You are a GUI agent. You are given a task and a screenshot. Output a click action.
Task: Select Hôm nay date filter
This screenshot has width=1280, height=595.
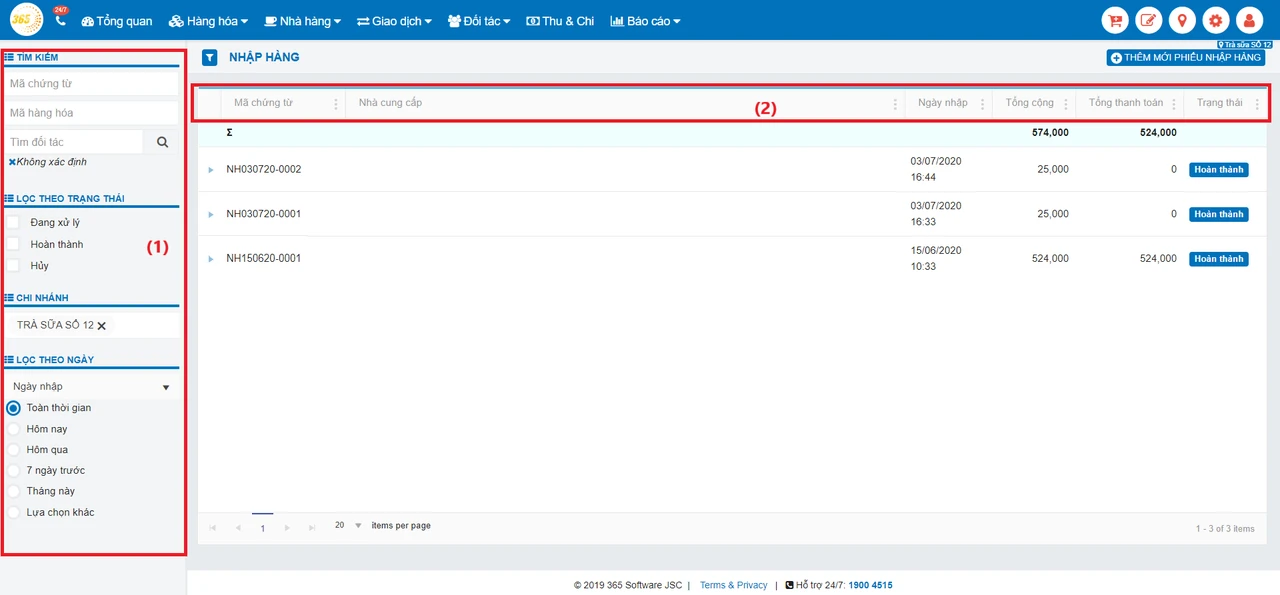pos(14,429)
